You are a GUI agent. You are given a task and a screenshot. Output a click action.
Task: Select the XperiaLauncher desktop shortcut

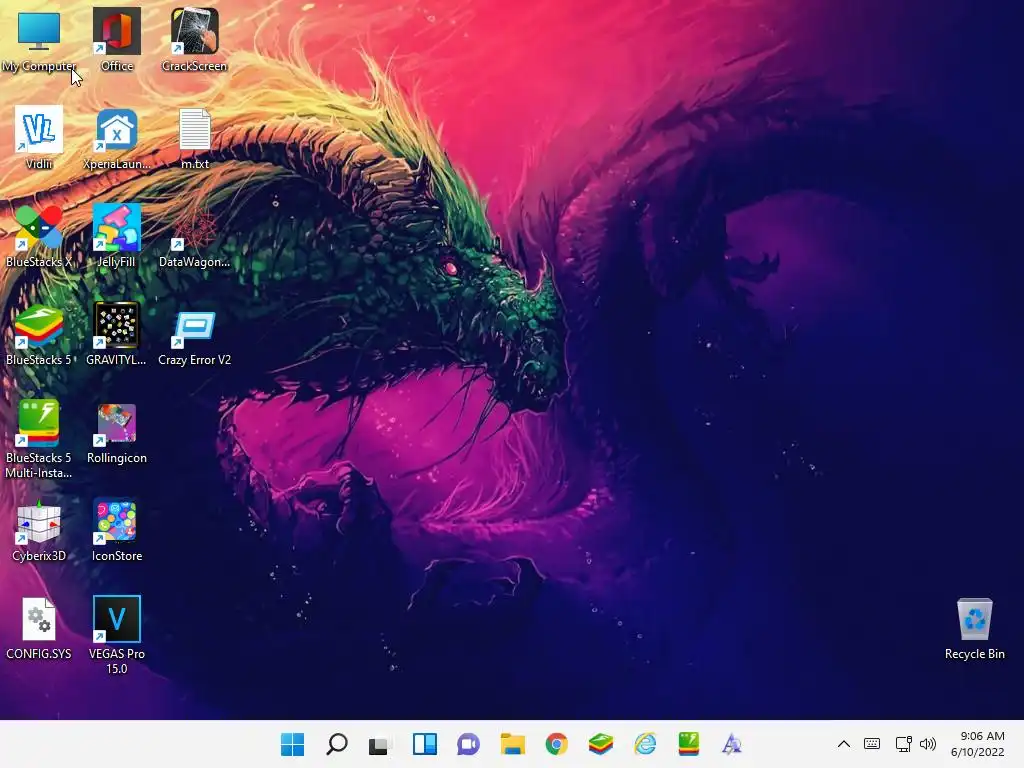point(117,138)
